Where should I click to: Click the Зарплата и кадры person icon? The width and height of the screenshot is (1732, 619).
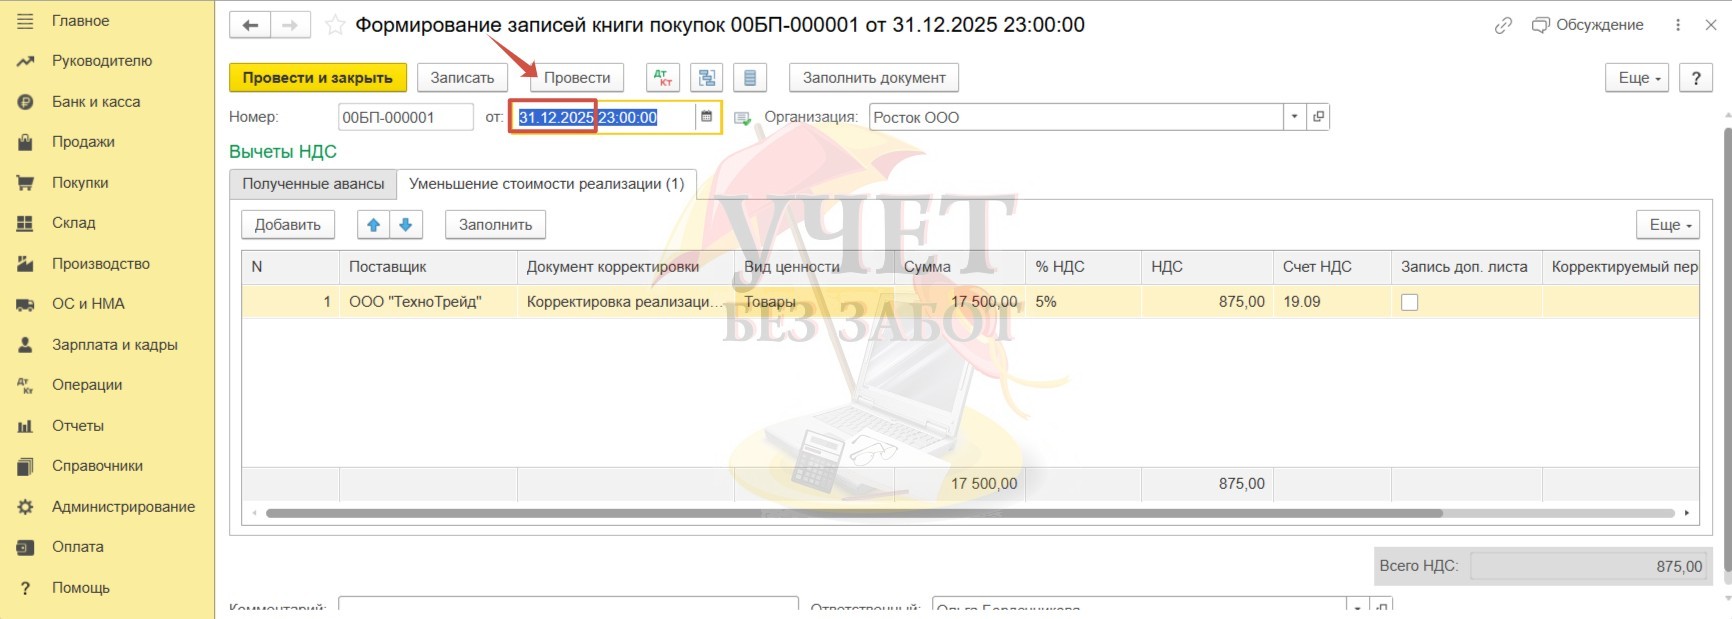pos(25,345)
